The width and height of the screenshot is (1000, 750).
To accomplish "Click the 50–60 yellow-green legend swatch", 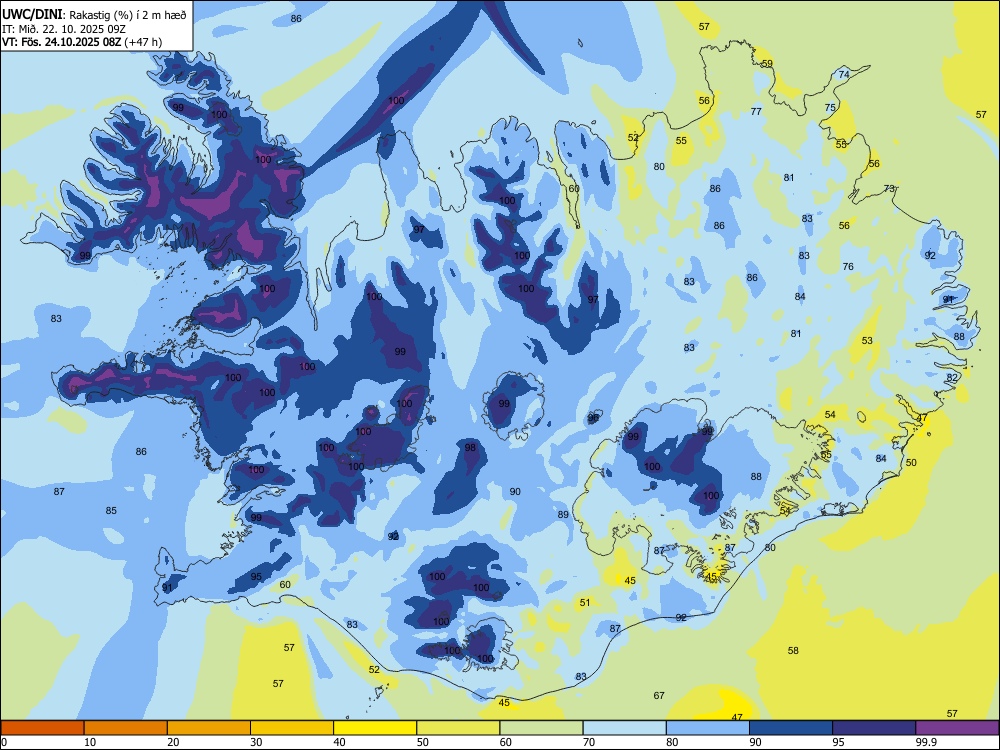I will (458, 728).
